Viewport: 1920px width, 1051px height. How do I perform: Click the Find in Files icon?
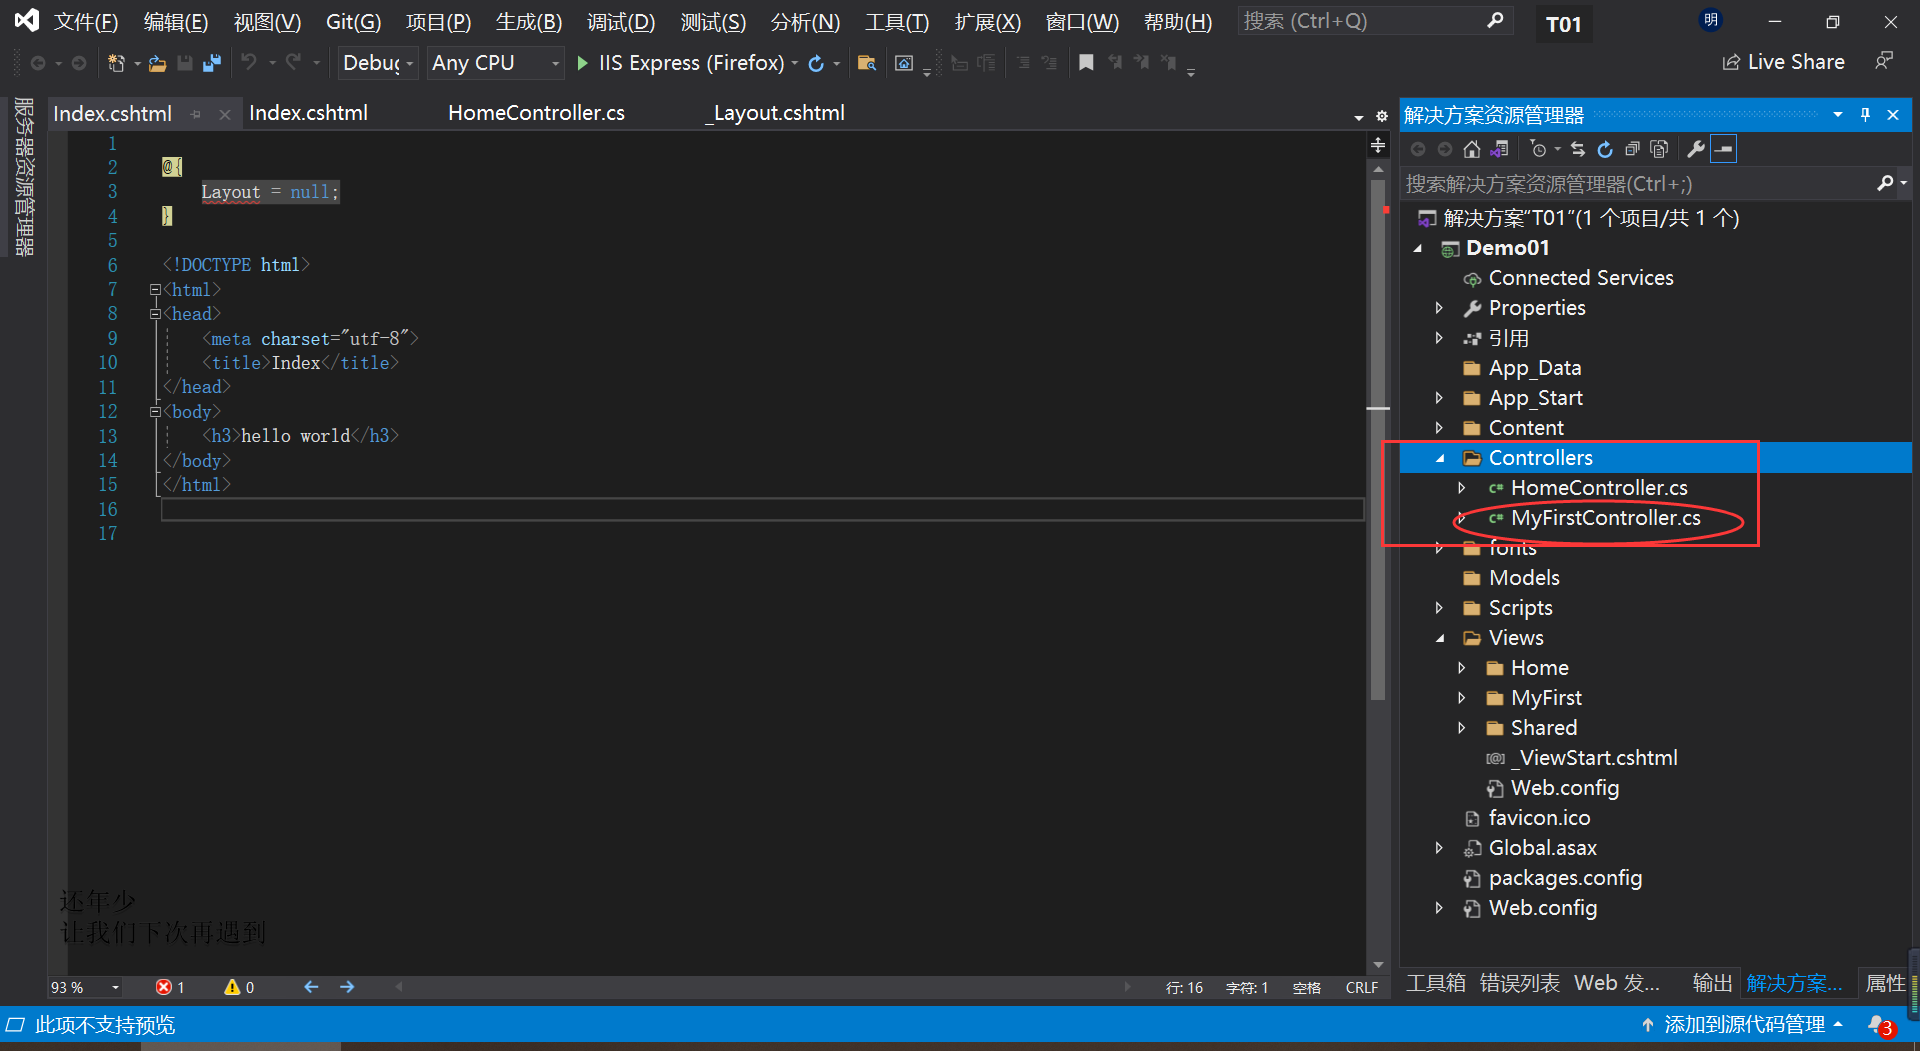coord(867,63)
